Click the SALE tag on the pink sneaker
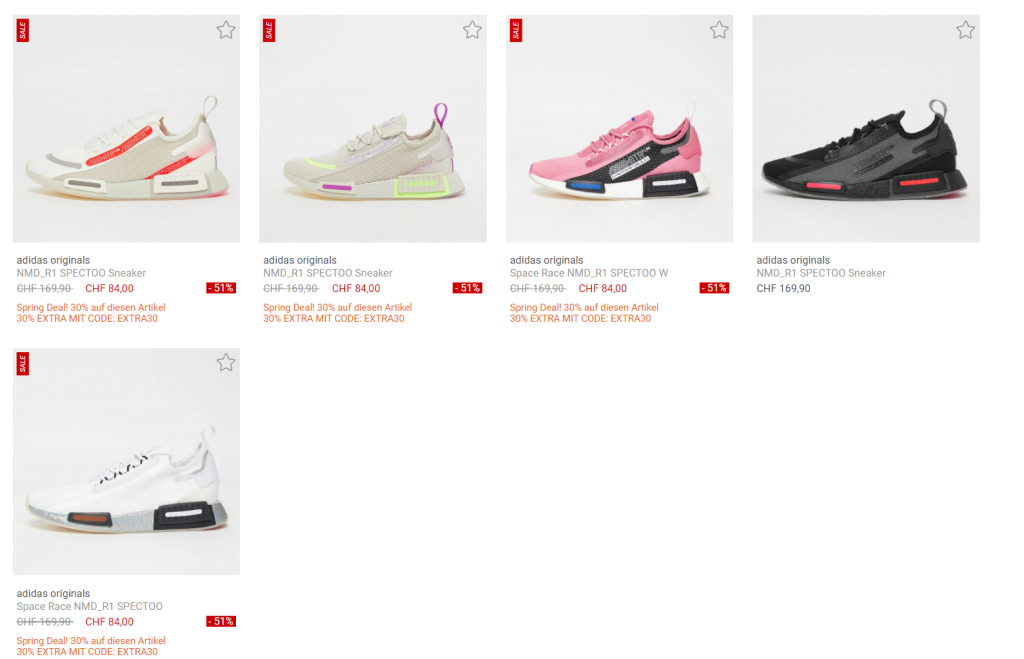 (x=516, y=30)
